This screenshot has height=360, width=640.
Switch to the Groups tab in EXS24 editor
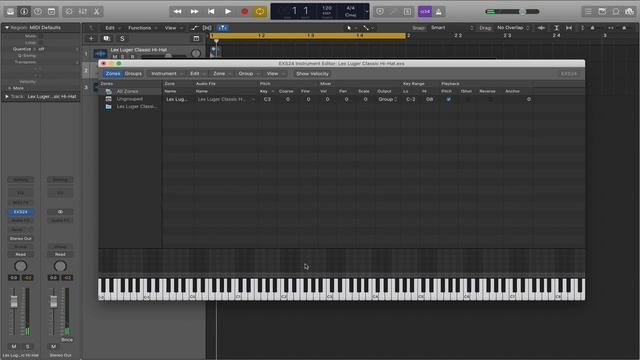point(133,73)
